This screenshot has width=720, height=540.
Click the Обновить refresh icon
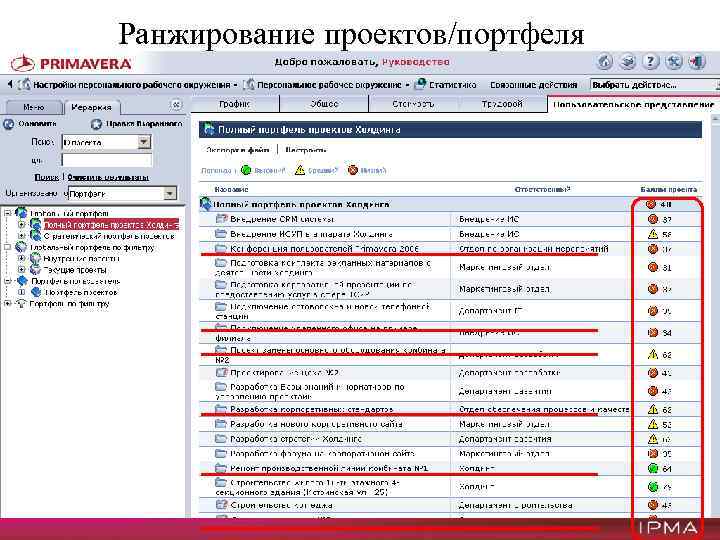pos(8,124)
